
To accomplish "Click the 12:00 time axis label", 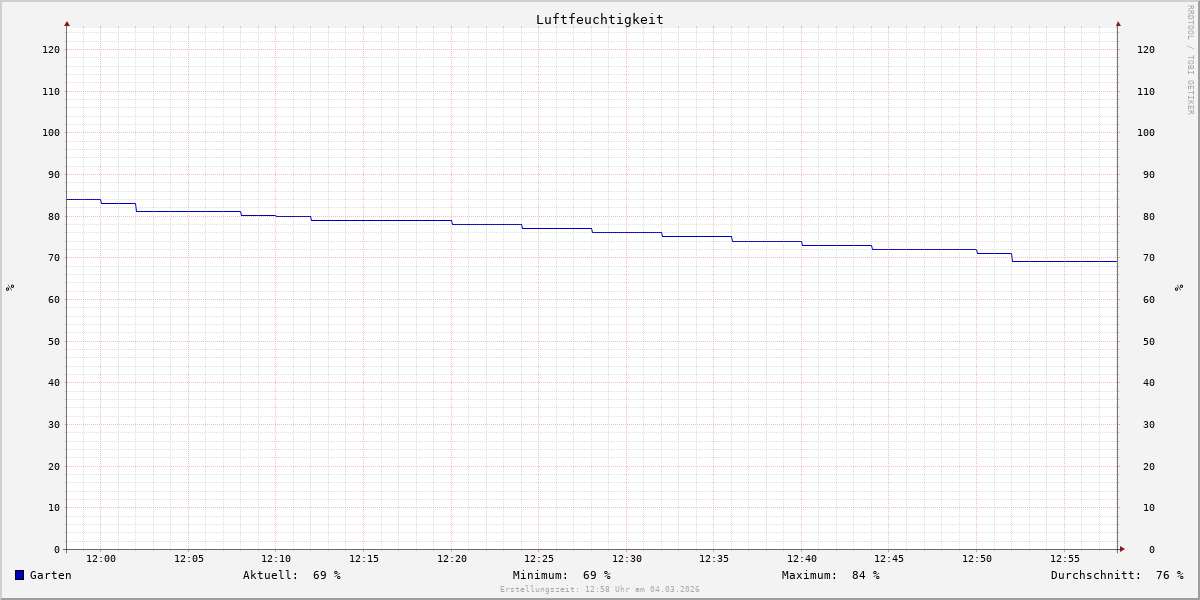I will click(101, 559).
